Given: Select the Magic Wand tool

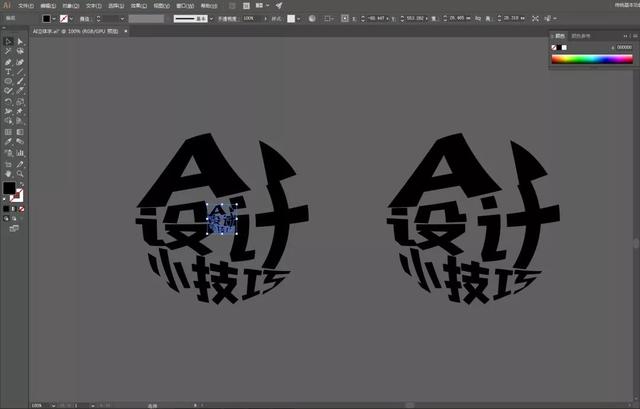Looking at the screenshot, I should (x=8, y=51).
